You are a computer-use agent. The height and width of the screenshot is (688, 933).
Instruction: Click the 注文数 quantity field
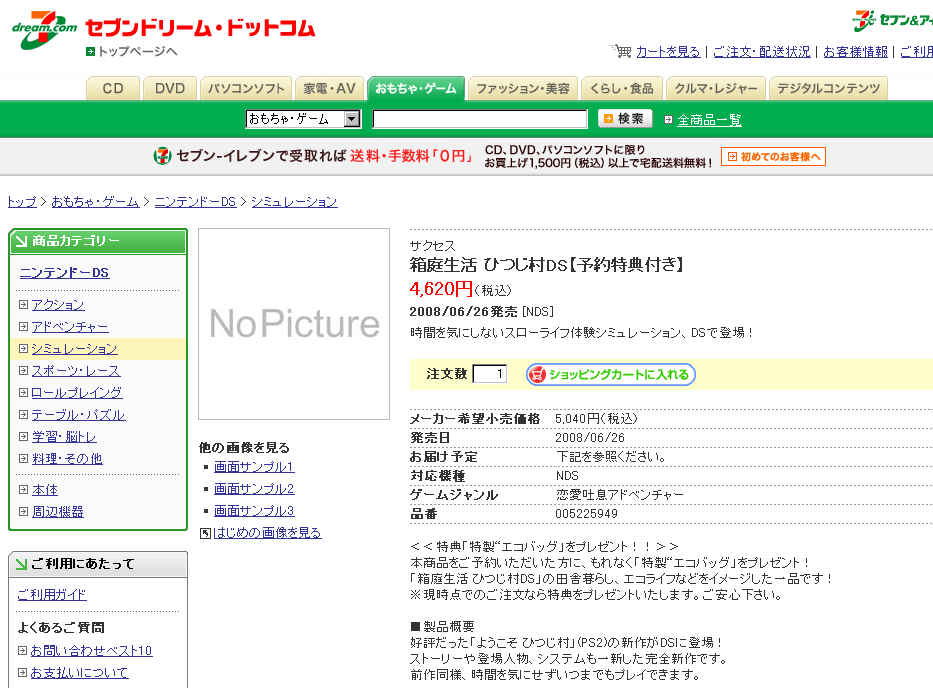(490, 374)
